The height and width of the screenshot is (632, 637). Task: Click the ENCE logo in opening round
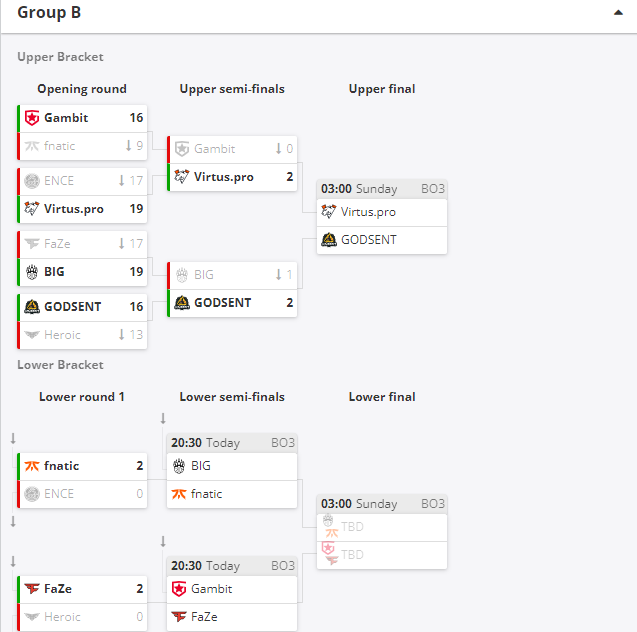[32, 181]
